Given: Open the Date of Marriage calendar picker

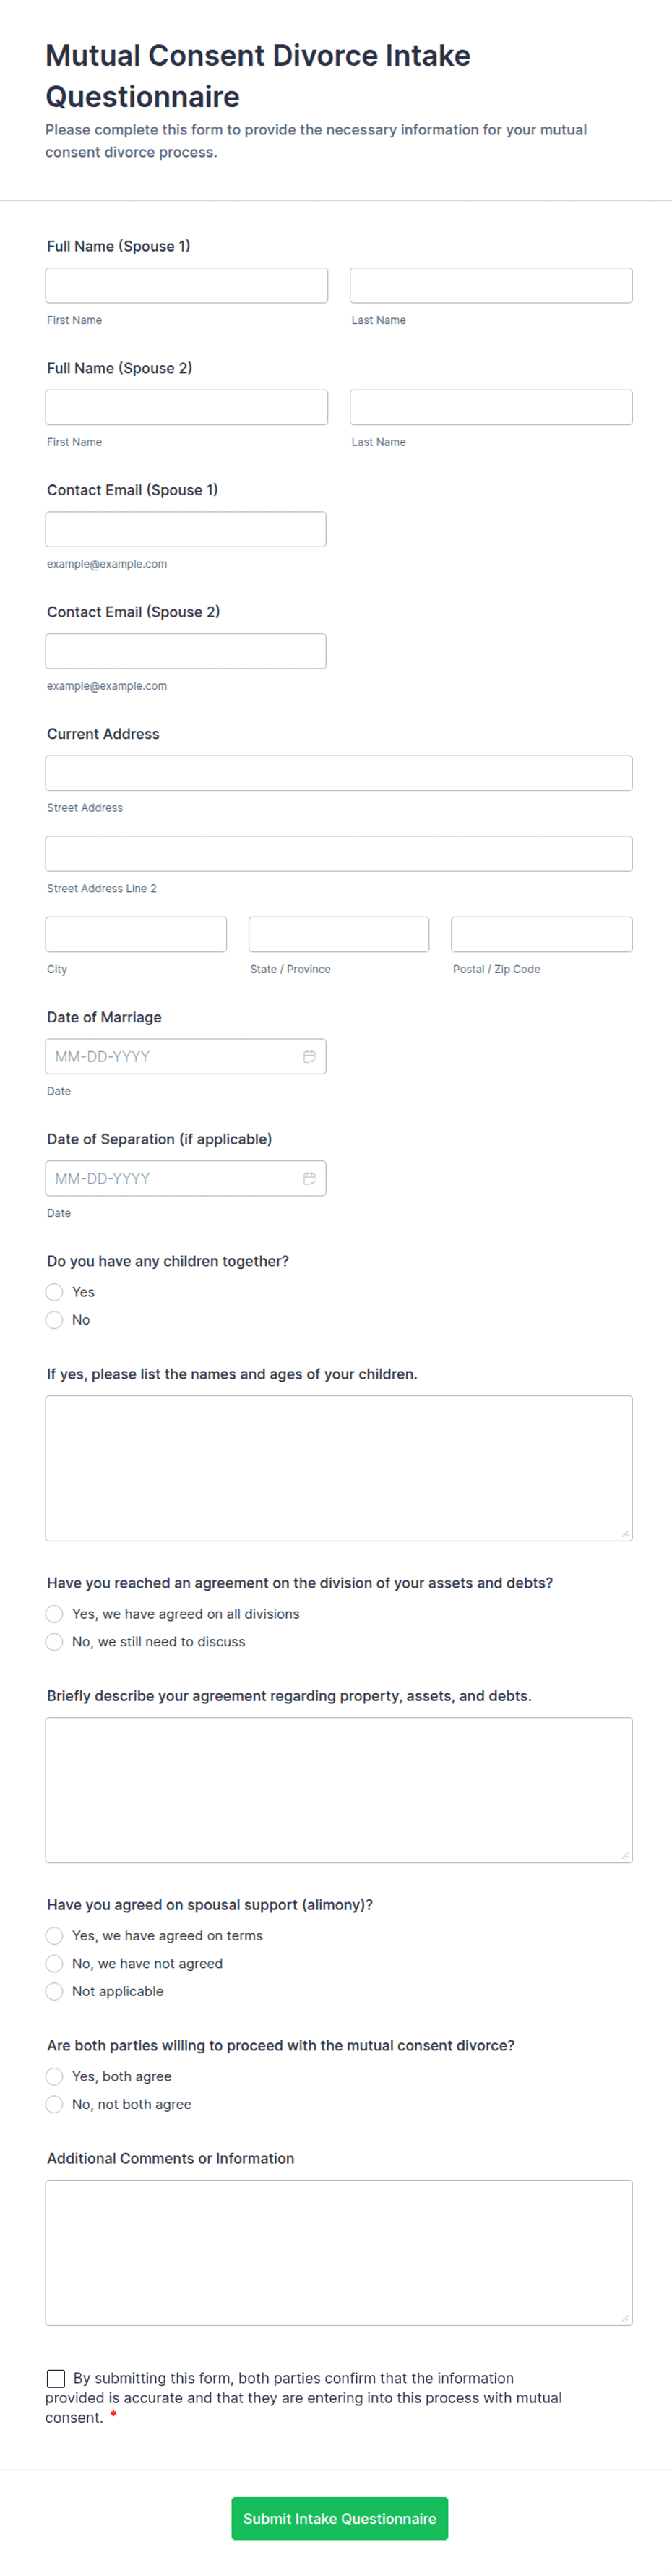Looking at the screenshot, I should point(309,1056).
